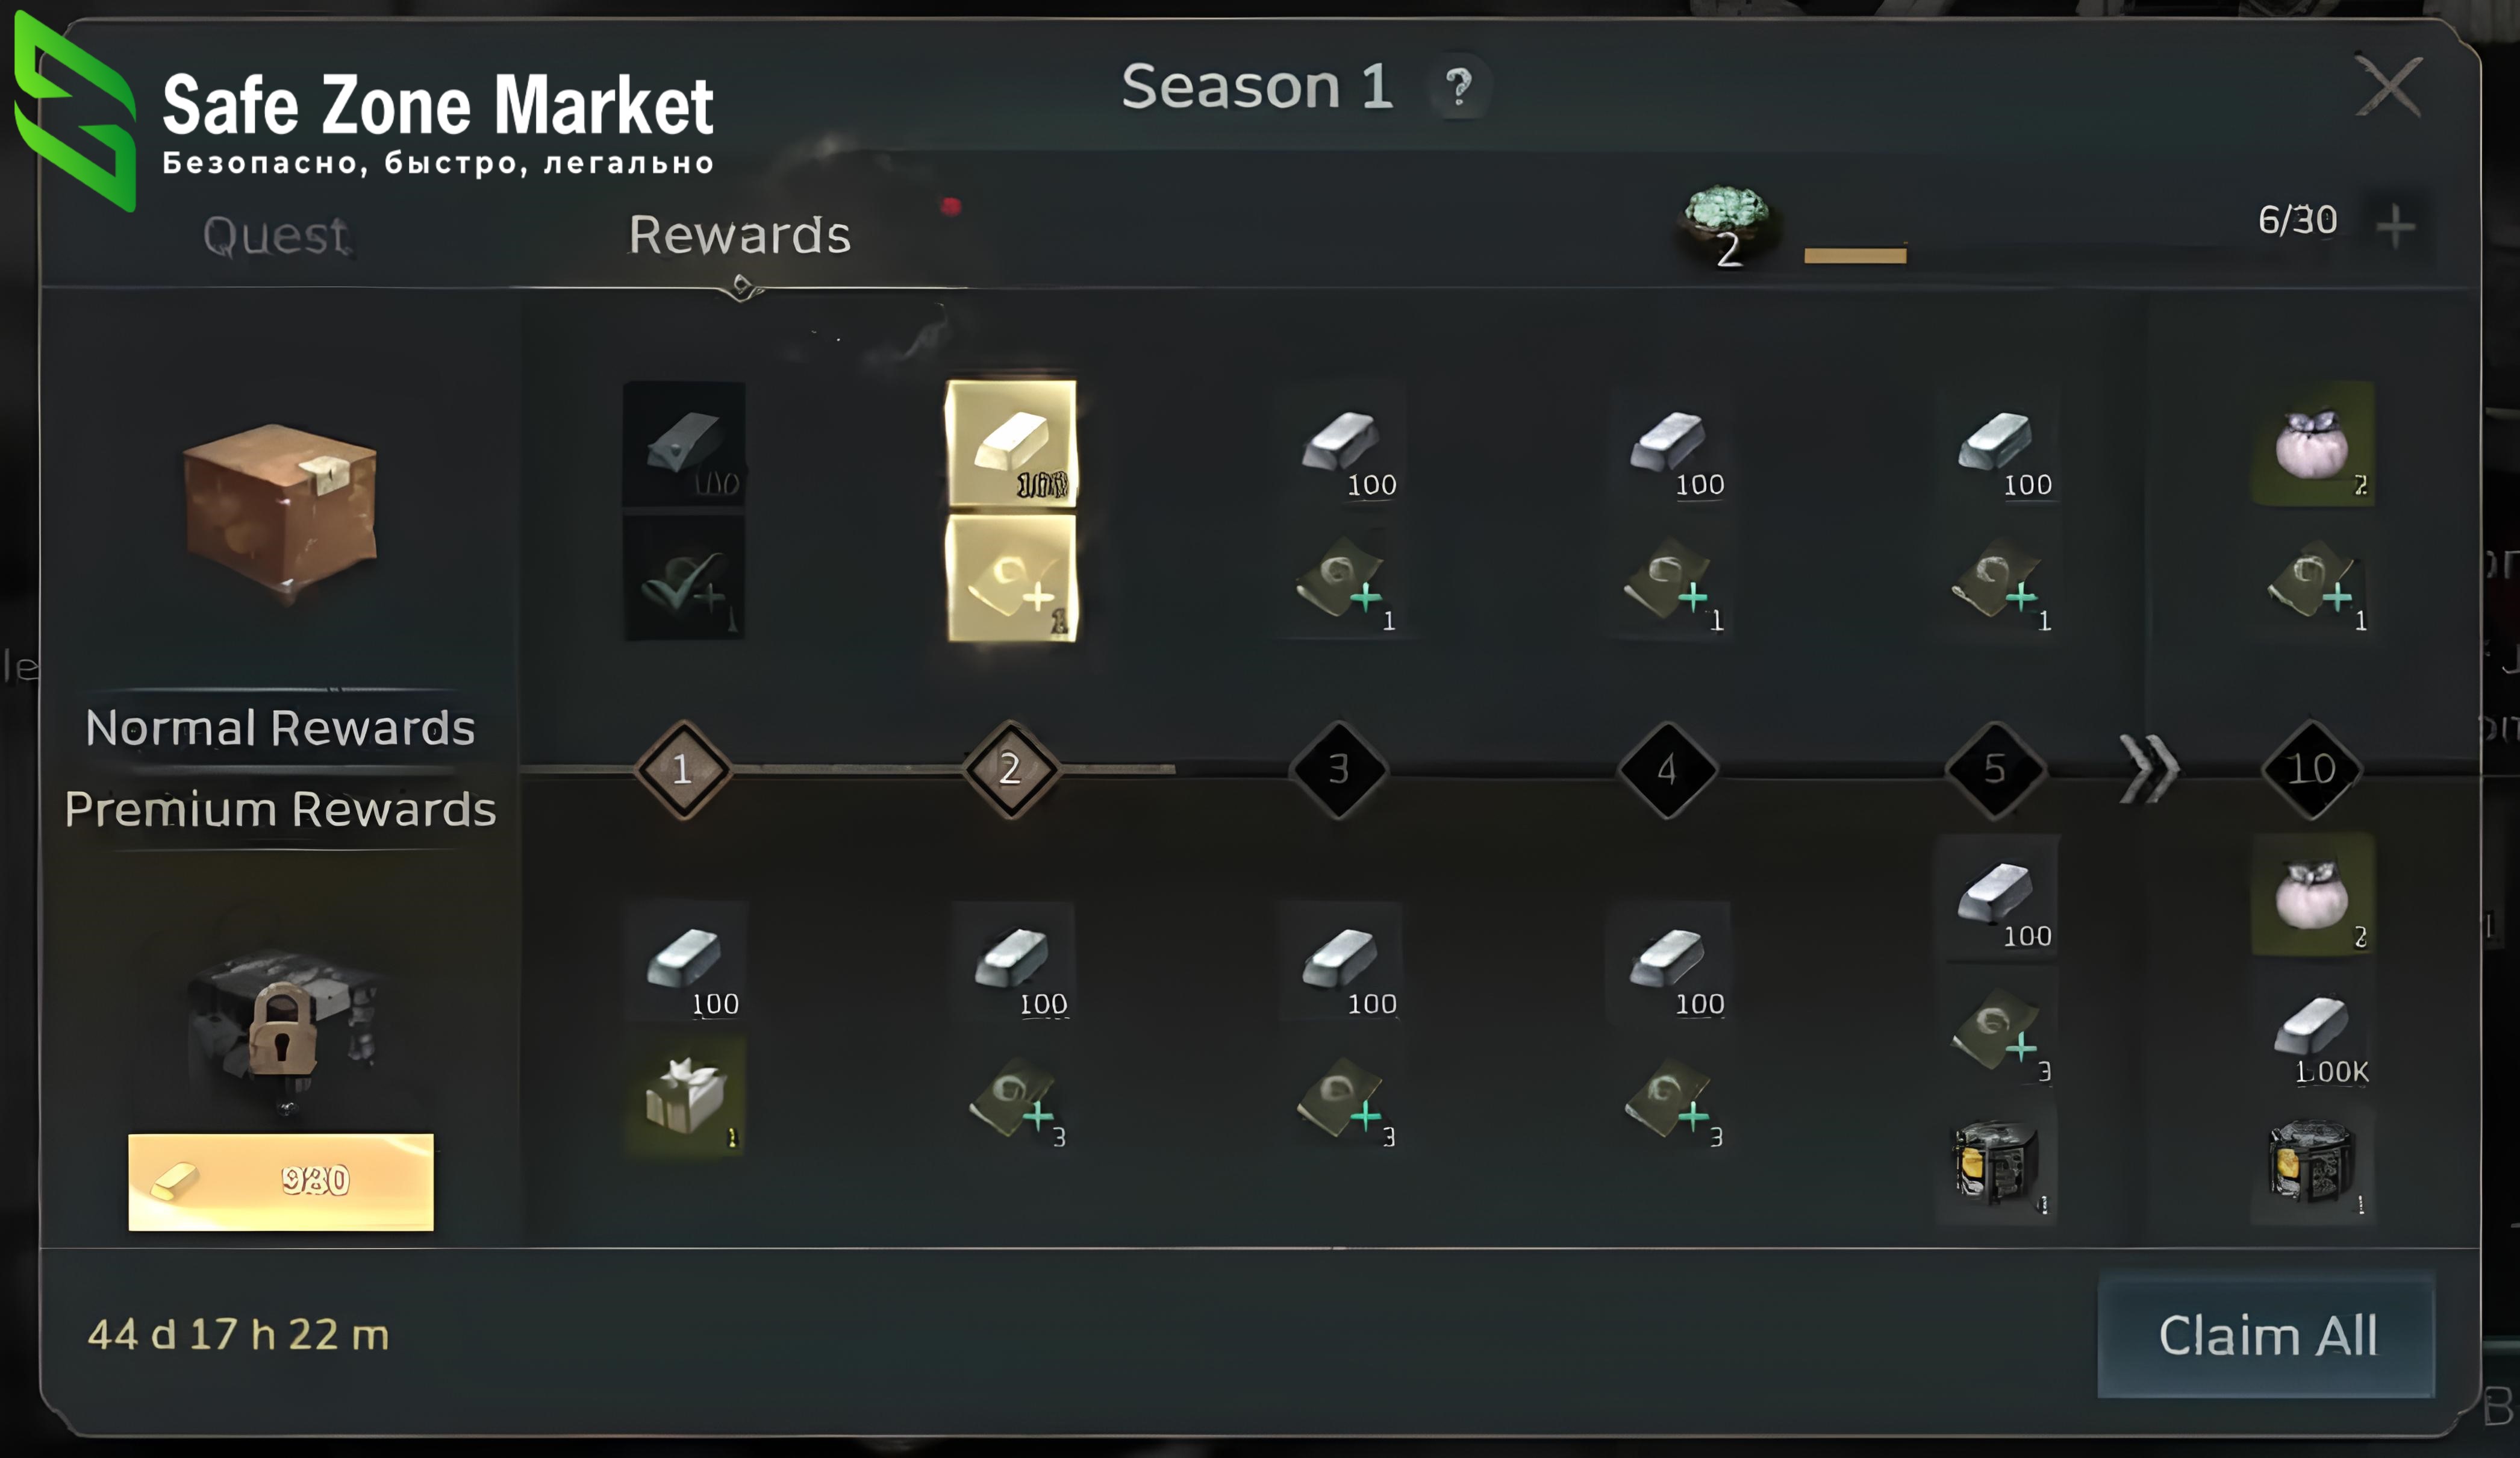Select level 10 diamond marker on track
The height and width of the screenshot is (1458, 2520).
[2312, 769]
